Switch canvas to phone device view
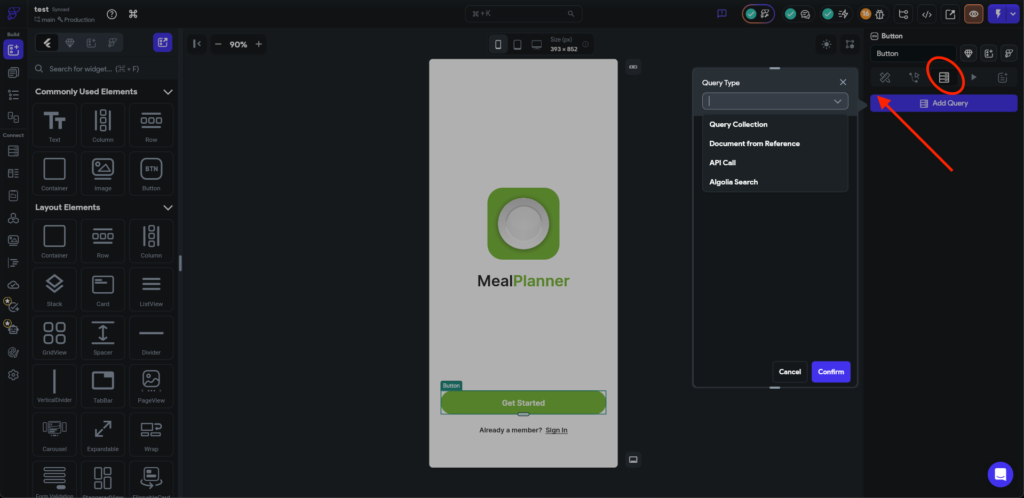The image size is (1024, 498). tap(498, 44)
